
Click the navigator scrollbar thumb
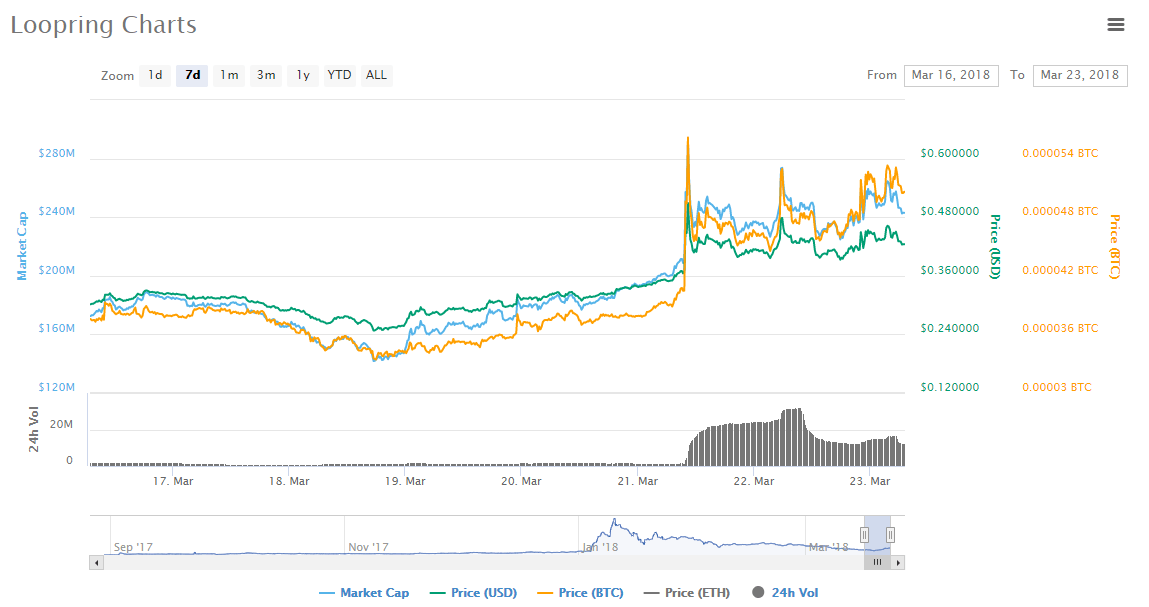click(x=877, y=562)
